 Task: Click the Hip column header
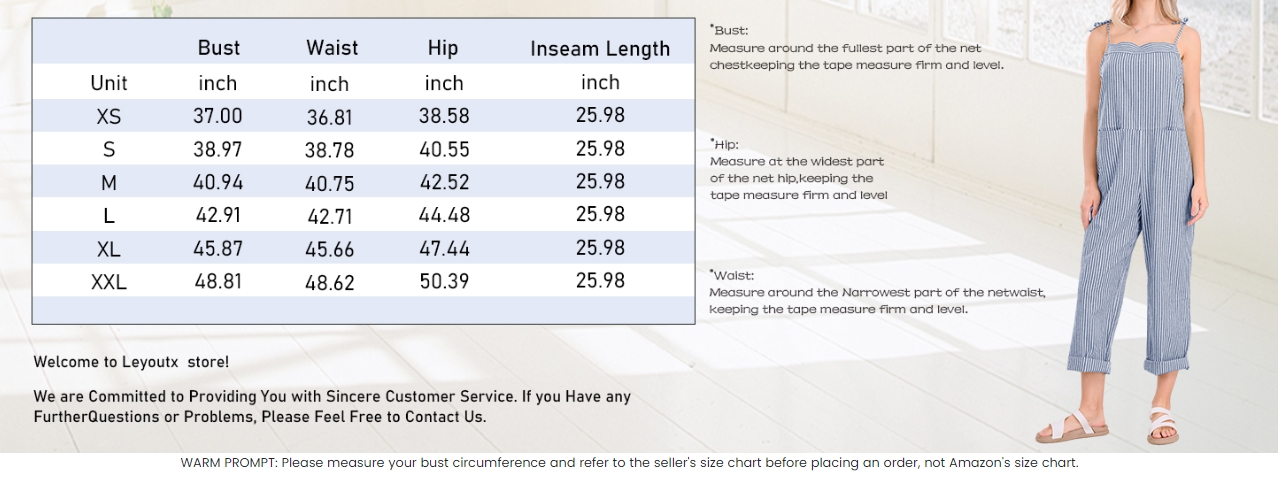[x=442, y=47]
